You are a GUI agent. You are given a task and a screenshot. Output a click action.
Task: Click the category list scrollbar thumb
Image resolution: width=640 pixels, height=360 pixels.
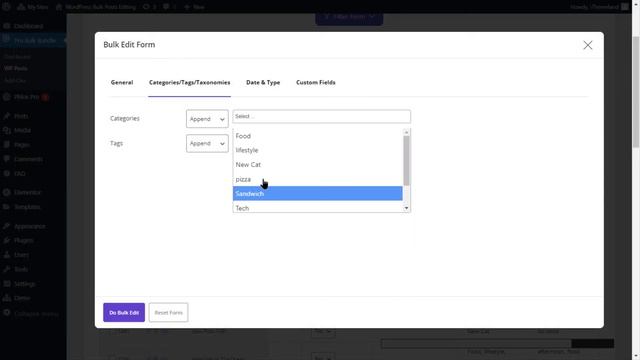[x=406, y=160]
